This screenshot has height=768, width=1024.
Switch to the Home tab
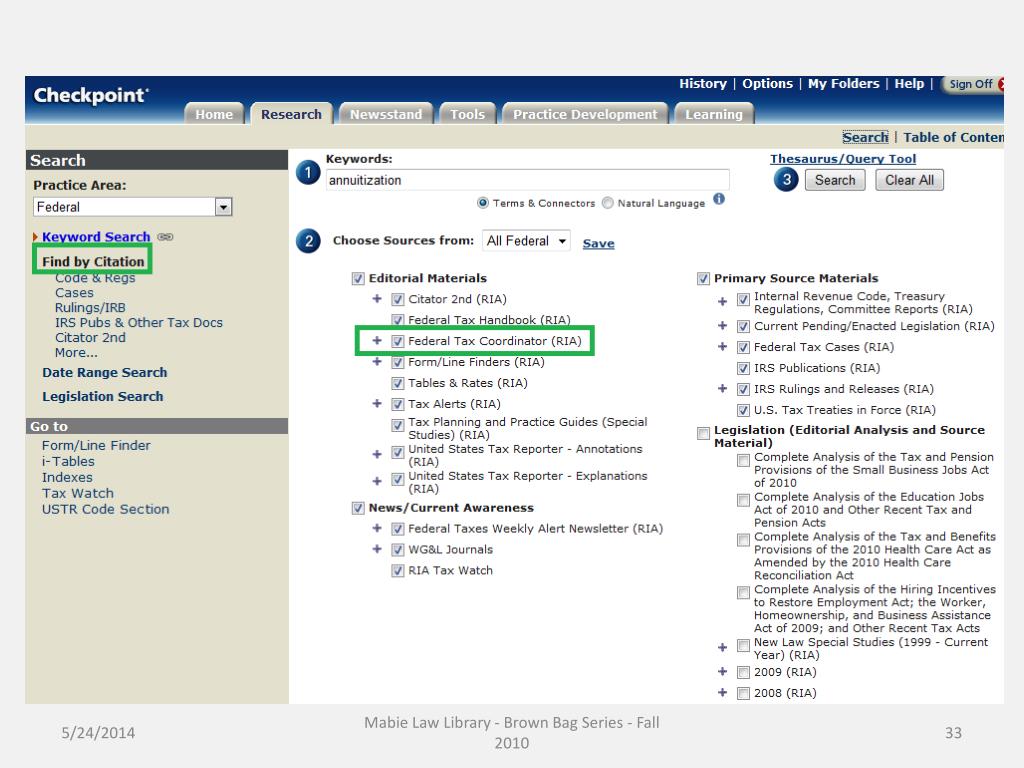tap(214, 114)
